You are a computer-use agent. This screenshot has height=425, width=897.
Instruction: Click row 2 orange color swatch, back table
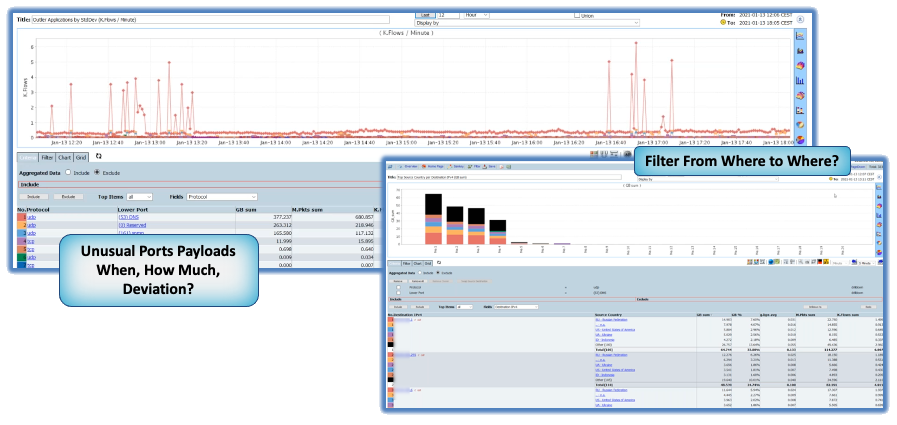[22, 225]
